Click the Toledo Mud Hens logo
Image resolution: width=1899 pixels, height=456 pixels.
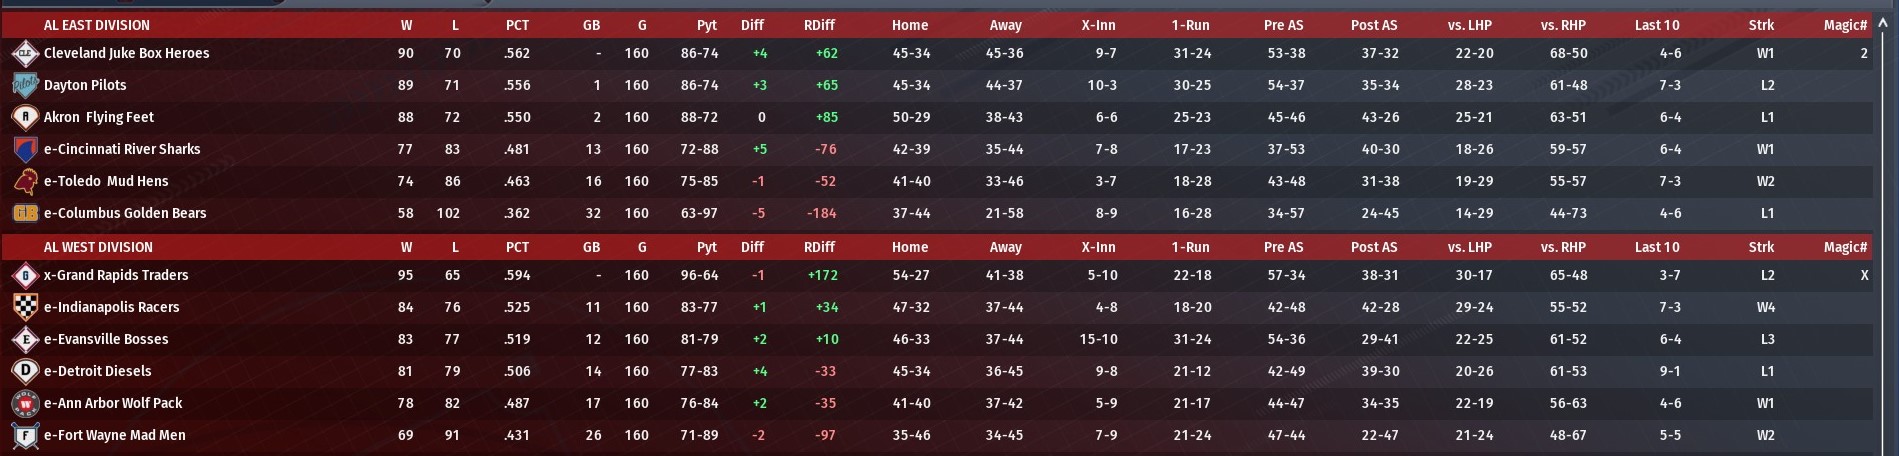coord(25,181)
